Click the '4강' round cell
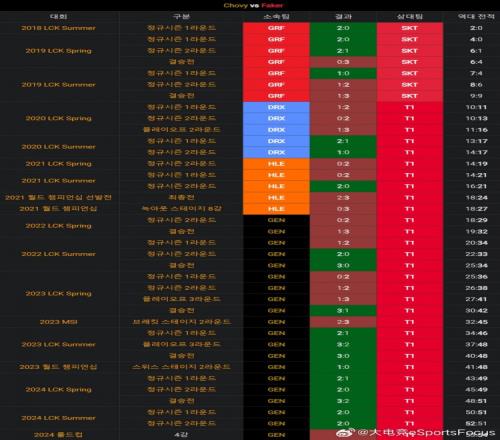Image resolution: width=500 pixels, height=440 pixels. [181, 435]
